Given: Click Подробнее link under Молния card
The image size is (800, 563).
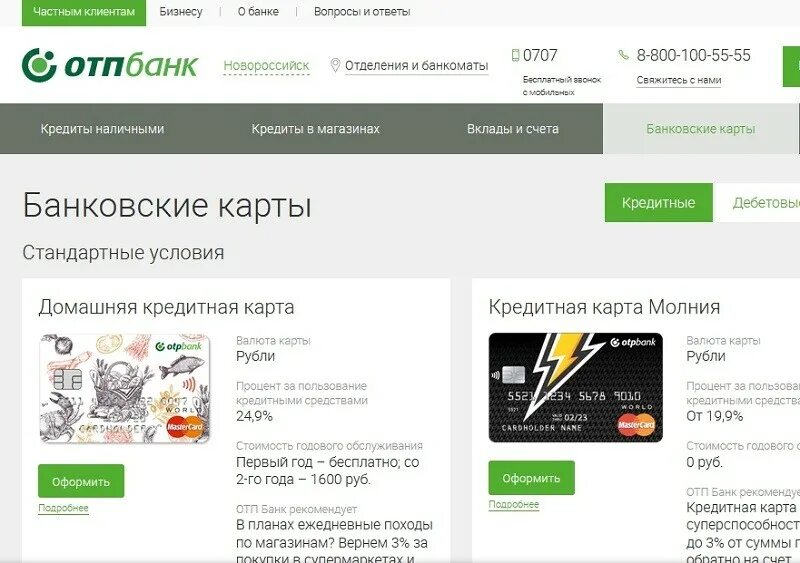Looking at the screenshot, I should (514, 504).
